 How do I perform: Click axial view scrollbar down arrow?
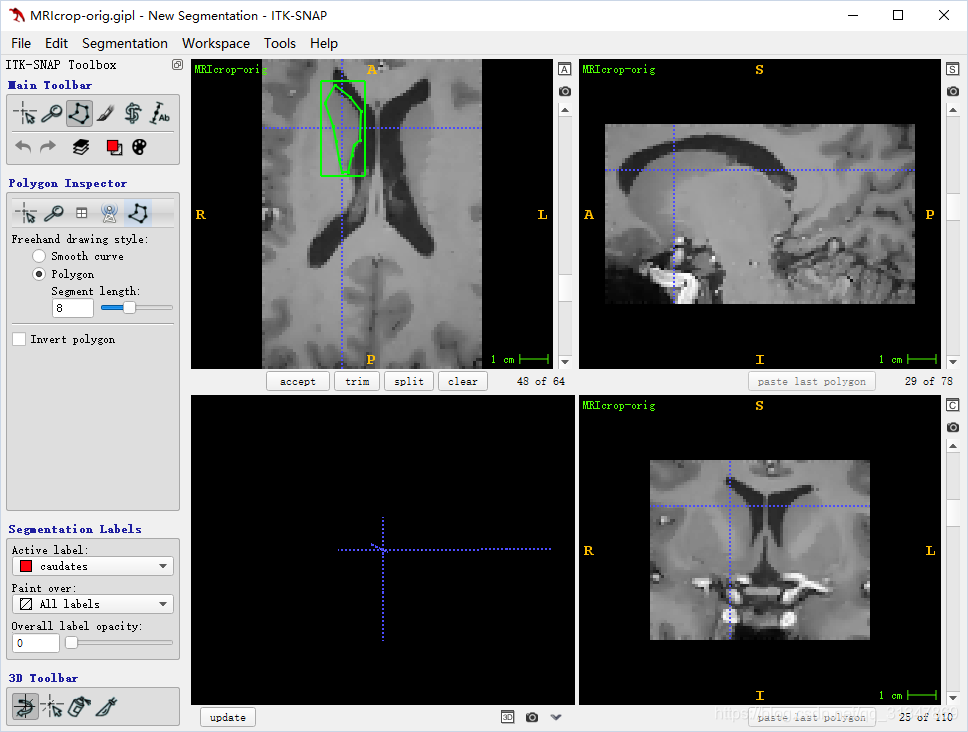tap(565, 362)
